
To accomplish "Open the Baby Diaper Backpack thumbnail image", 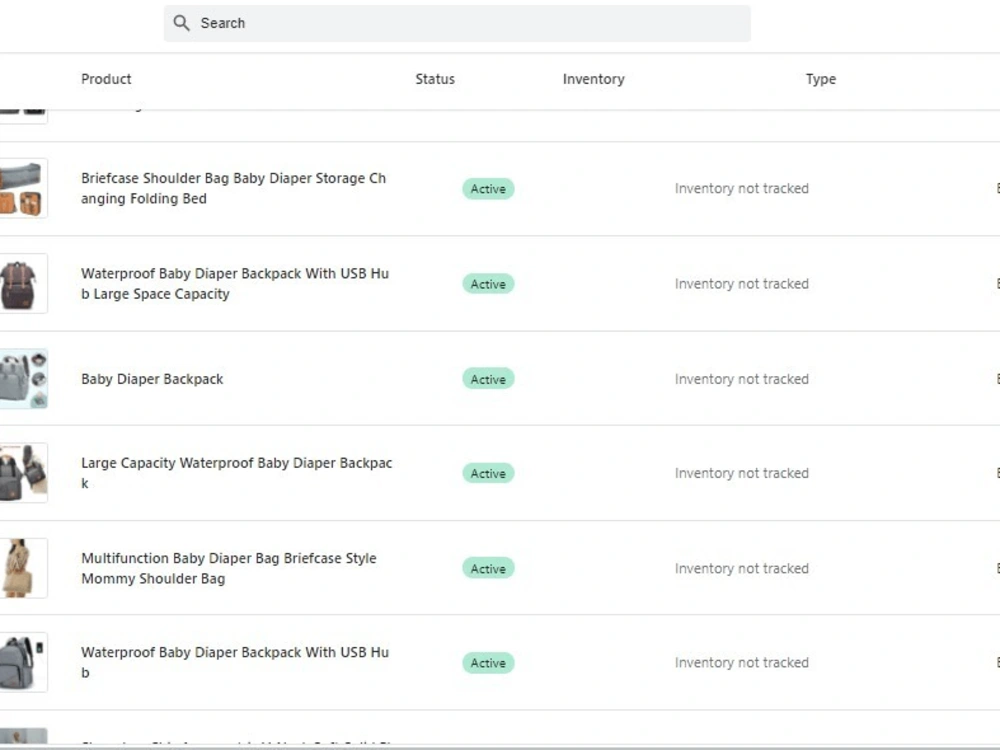I will [24, 379].
